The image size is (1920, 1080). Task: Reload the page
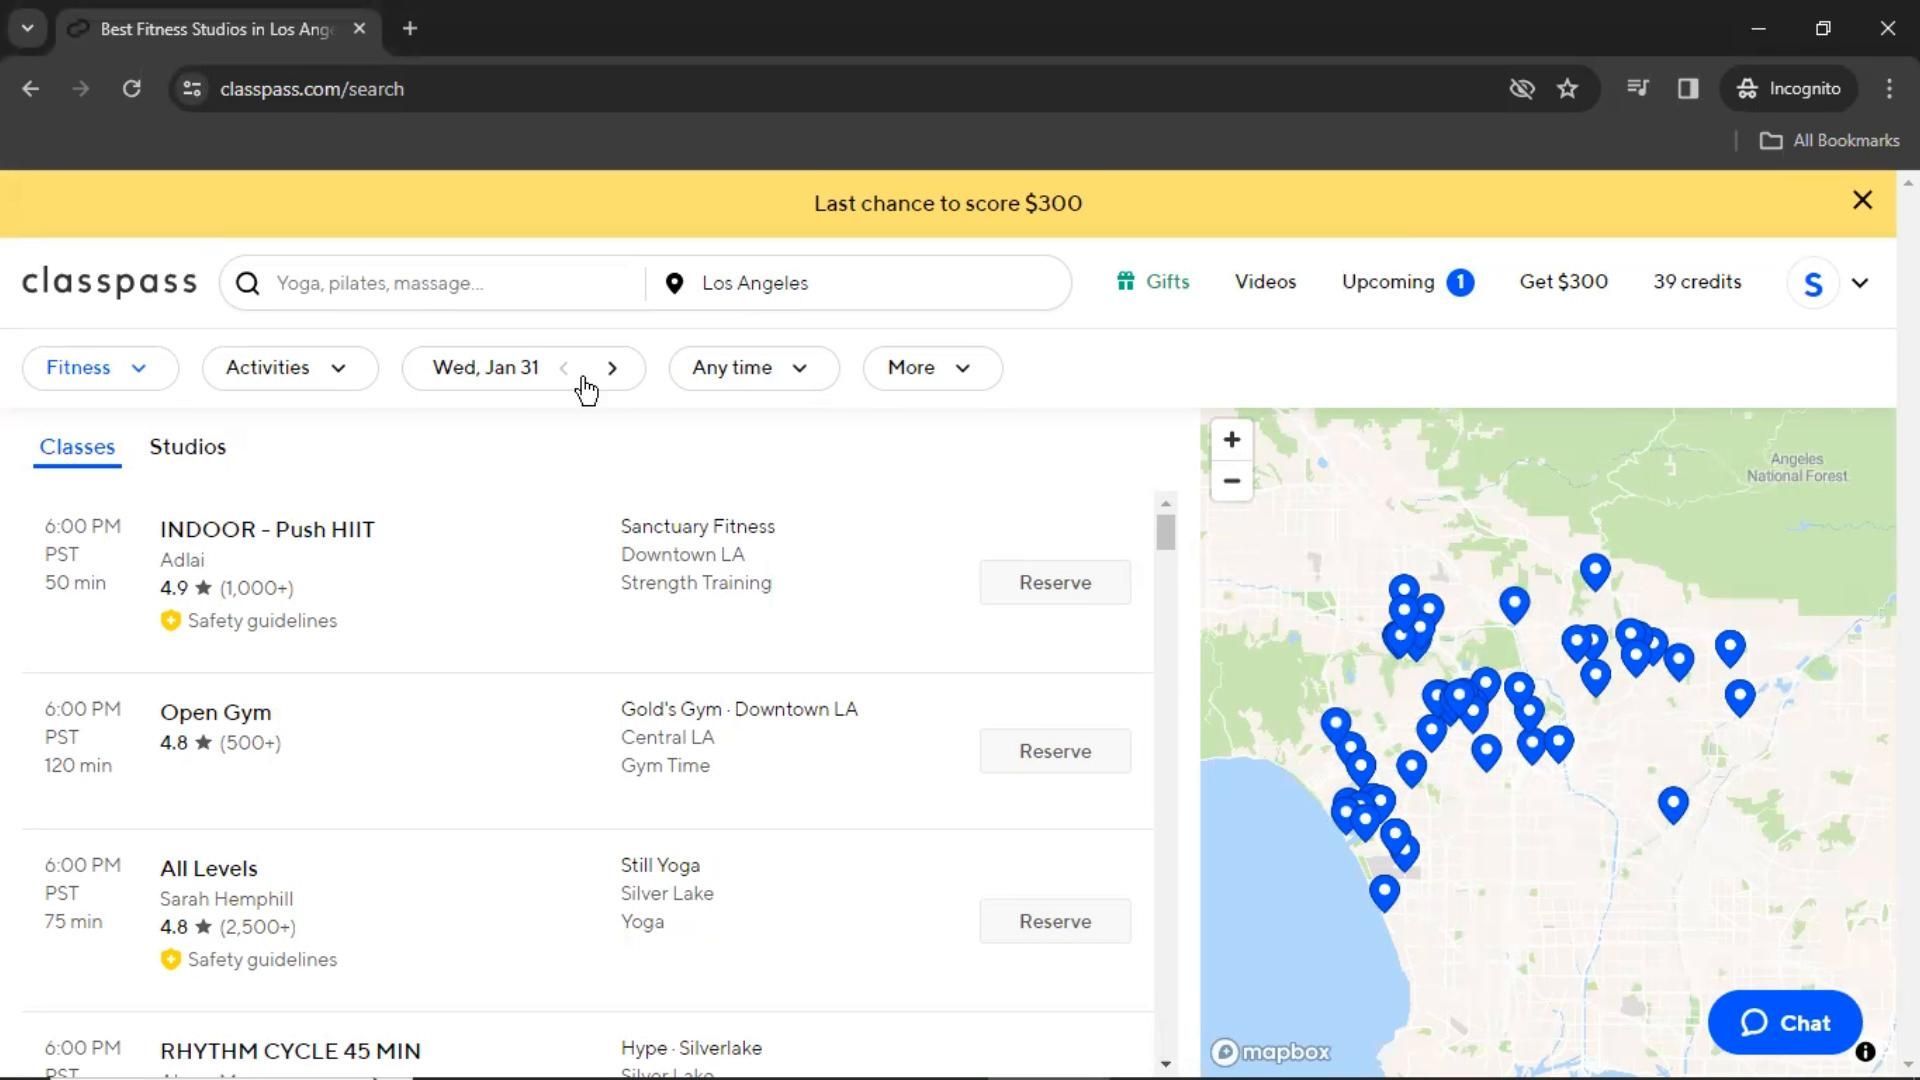tap(131, 89)
